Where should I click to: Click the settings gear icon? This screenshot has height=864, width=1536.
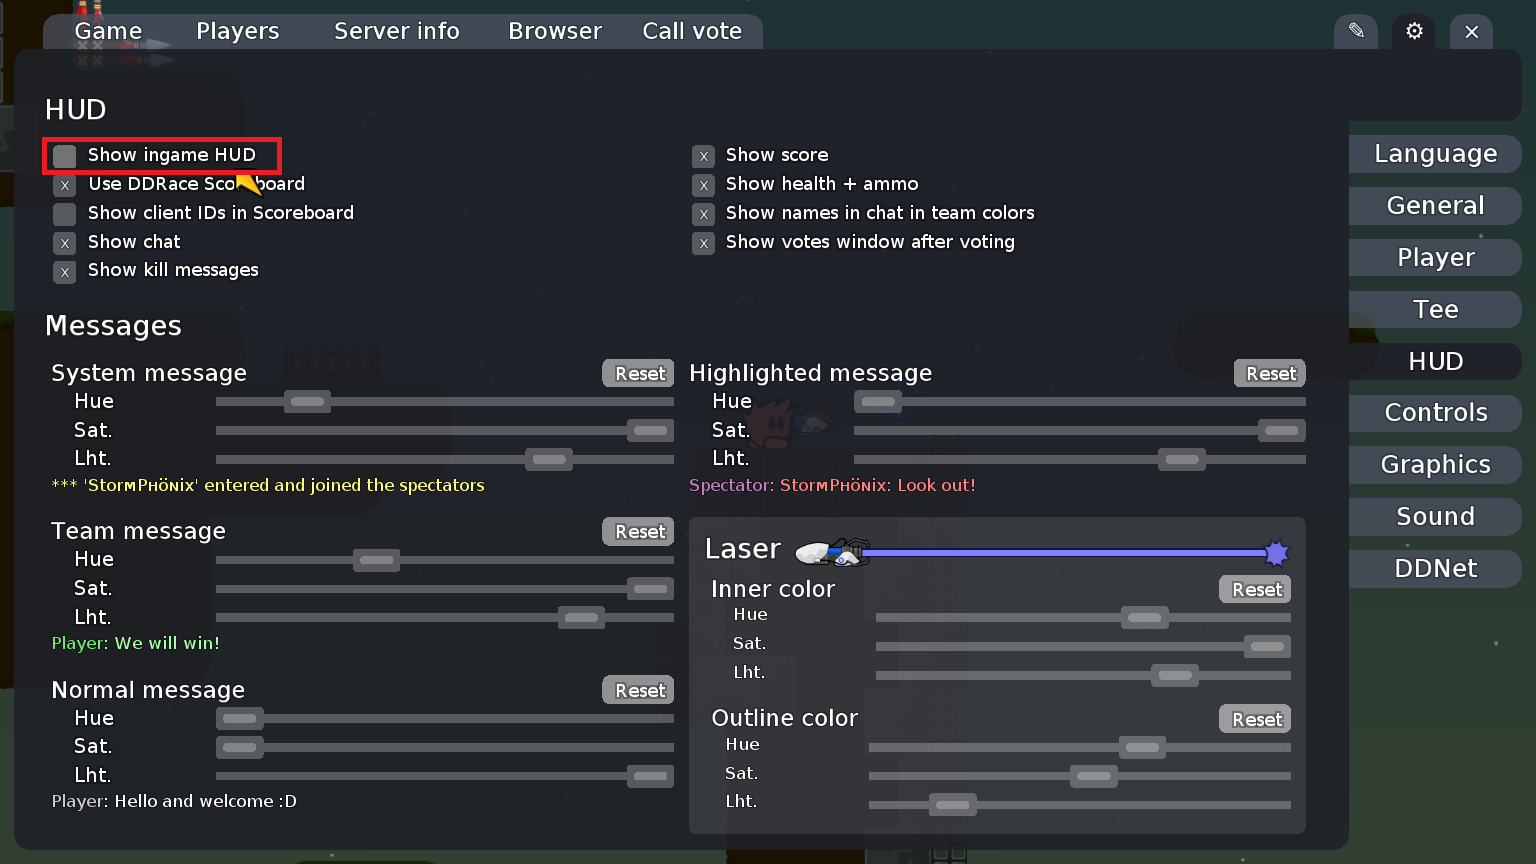click(x=1413, y=31)
